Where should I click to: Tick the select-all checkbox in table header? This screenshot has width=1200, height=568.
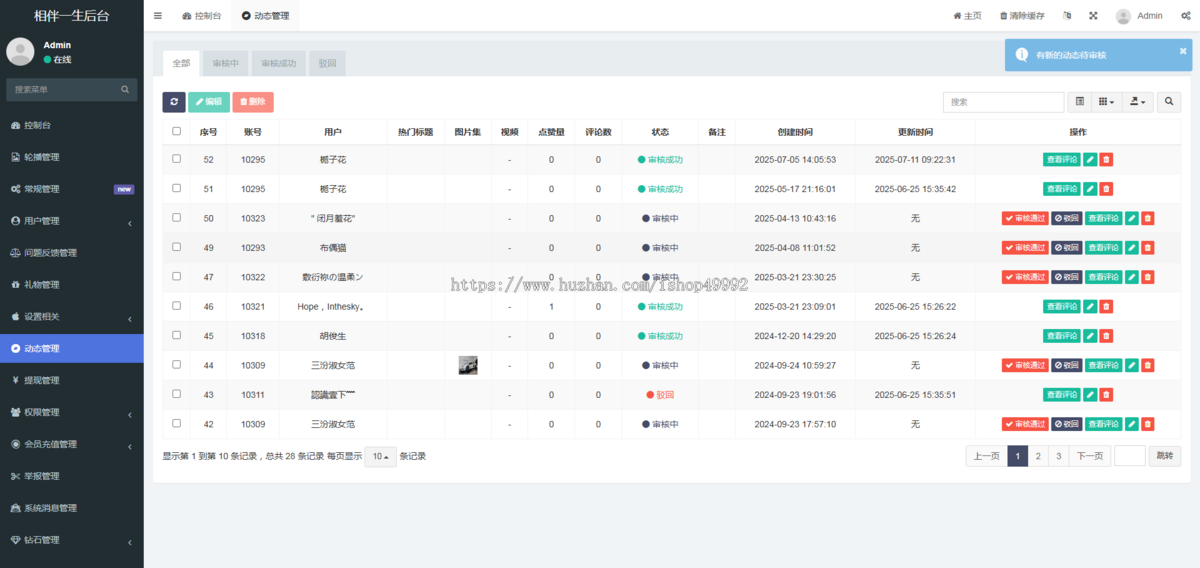177,131
